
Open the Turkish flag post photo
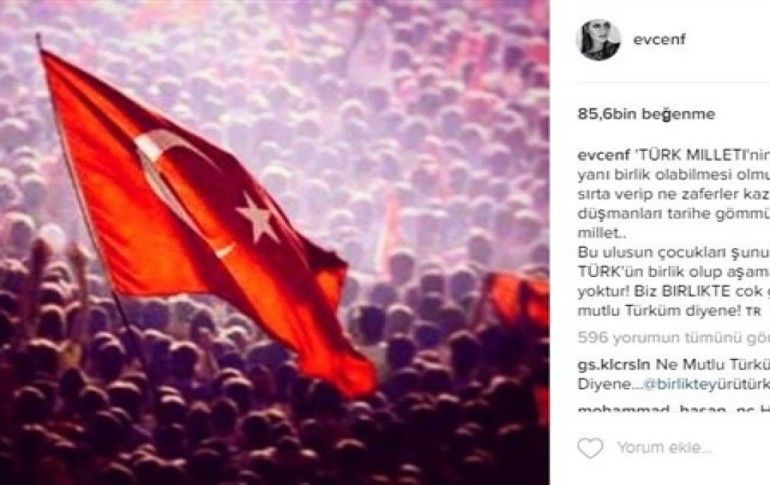[275, 242]
